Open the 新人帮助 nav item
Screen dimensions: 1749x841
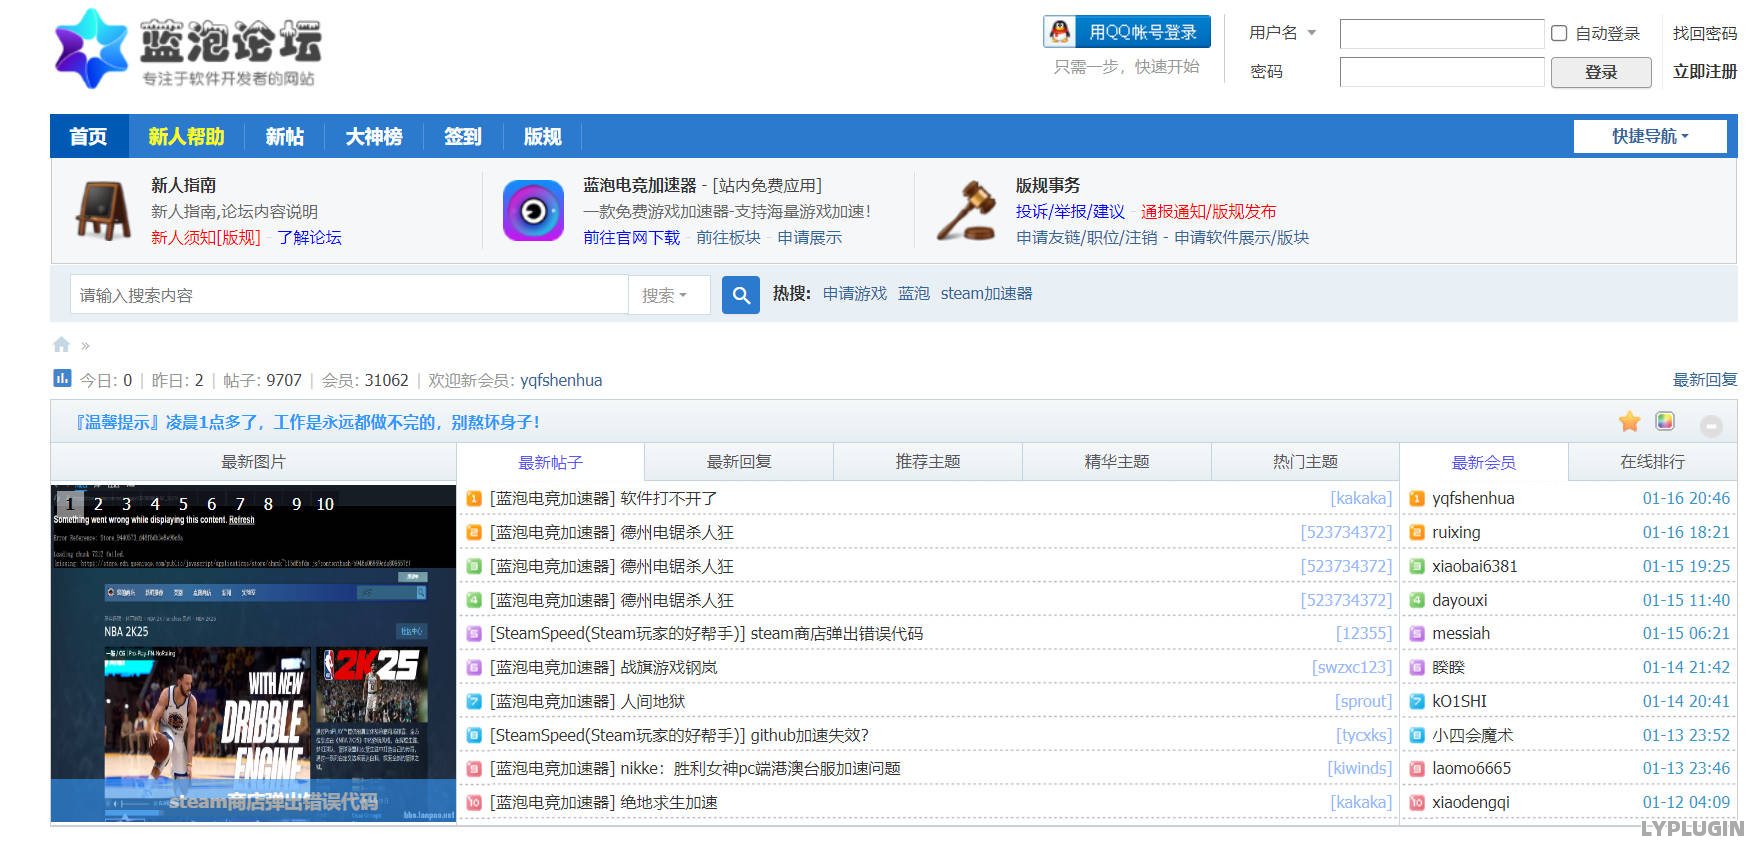186,136
